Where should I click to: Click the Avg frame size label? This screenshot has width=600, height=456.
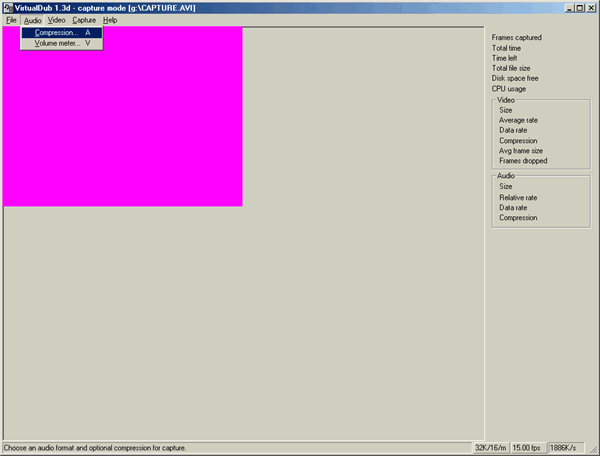click(x=520, y=151)
